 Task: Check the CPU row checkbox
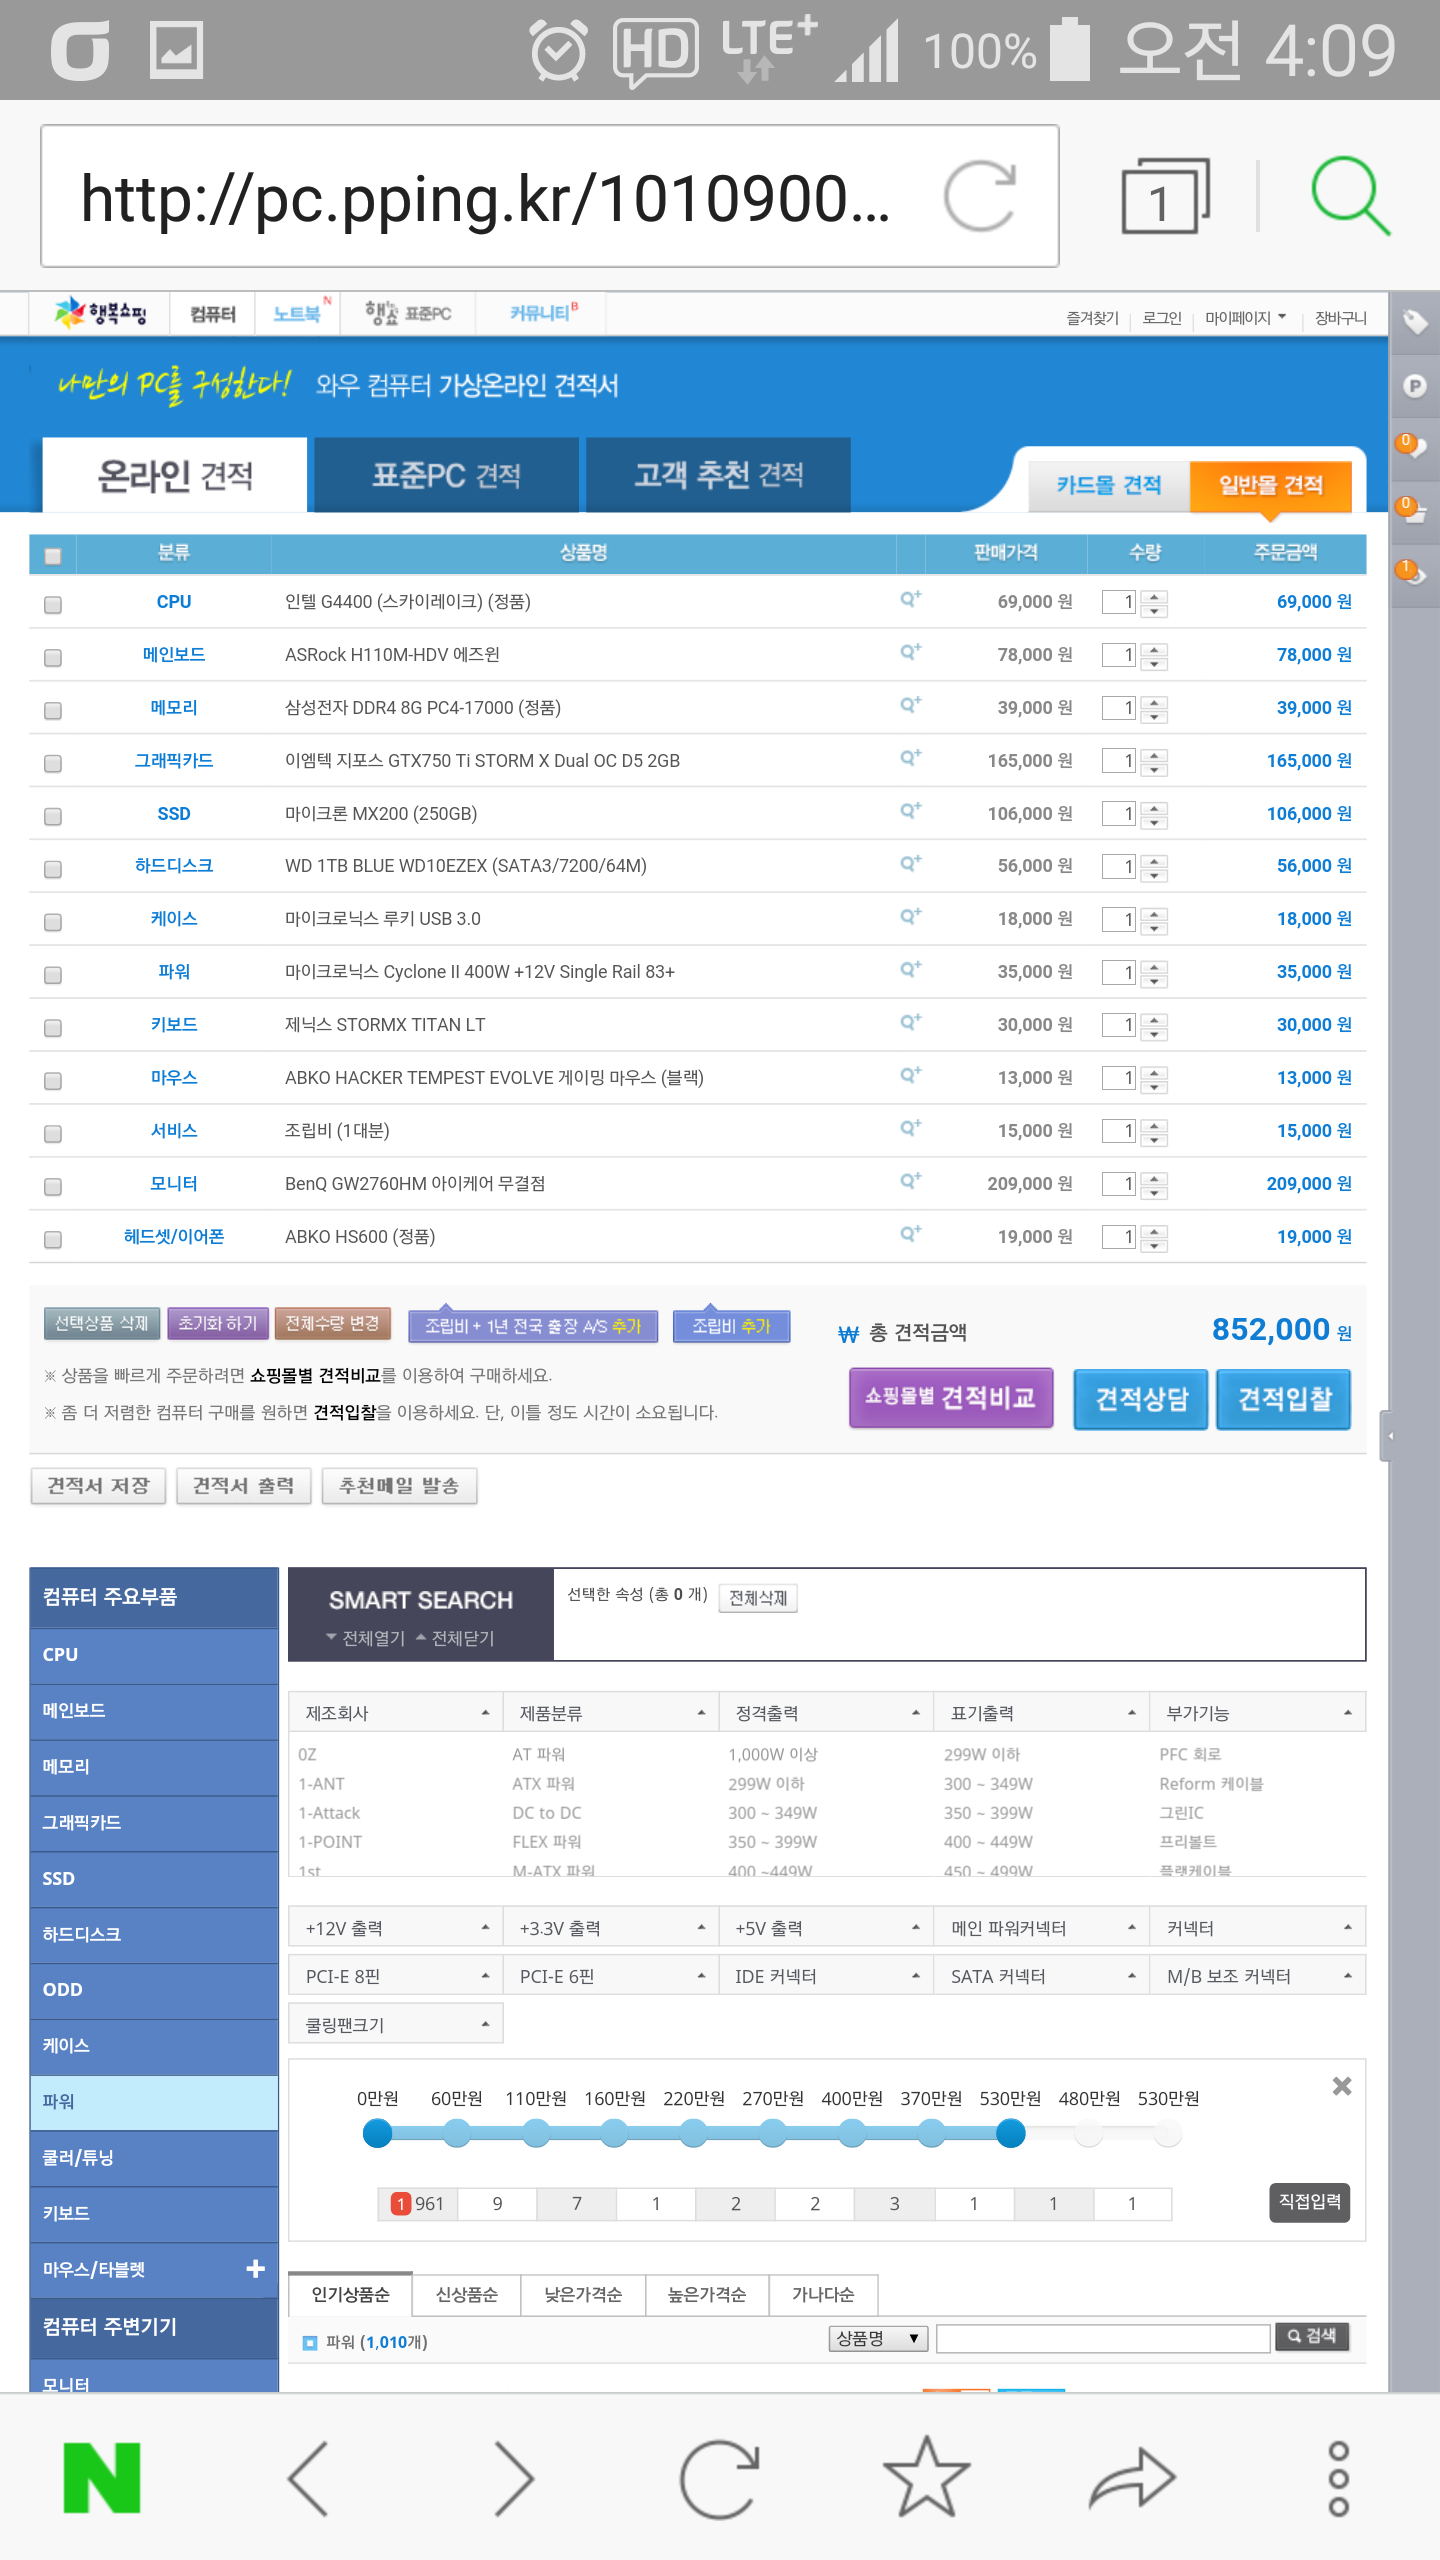(x=53, y=604)
